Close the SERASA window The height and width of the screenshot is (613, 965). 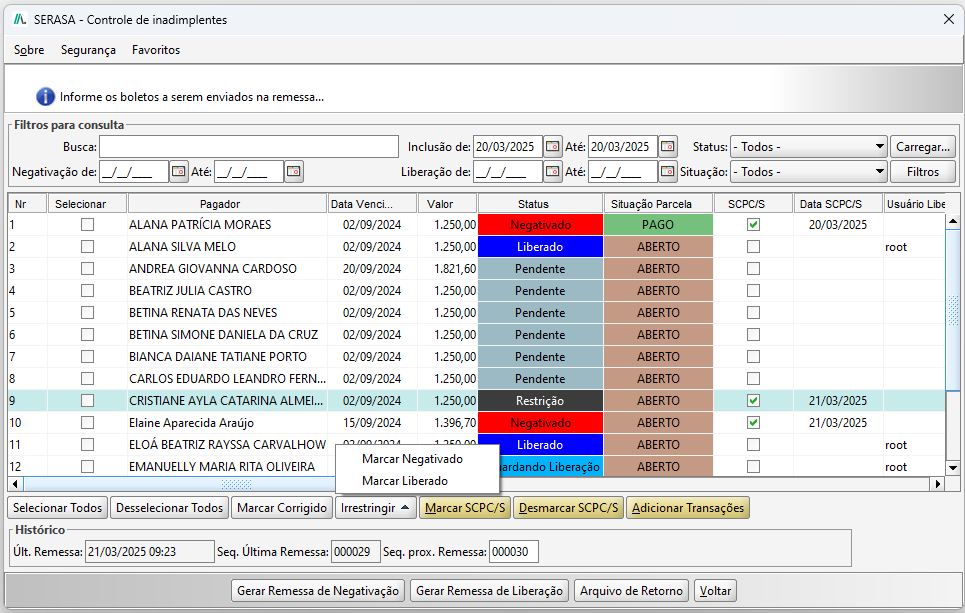(948, 19)
